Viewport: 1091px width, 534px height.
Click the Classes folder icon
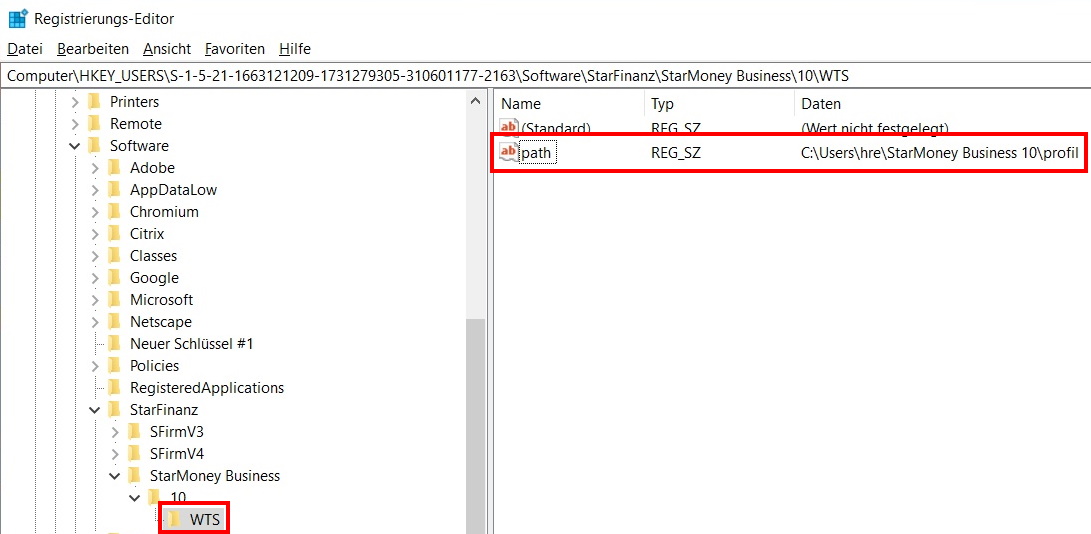coord(114,256)
